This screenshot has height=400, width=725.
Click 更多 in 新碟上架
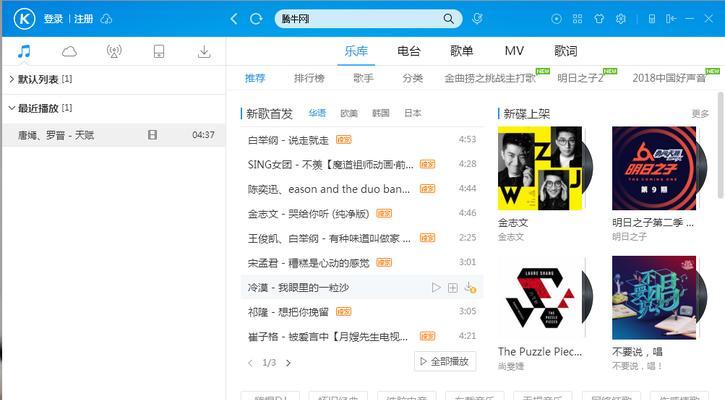click(700, 114)
